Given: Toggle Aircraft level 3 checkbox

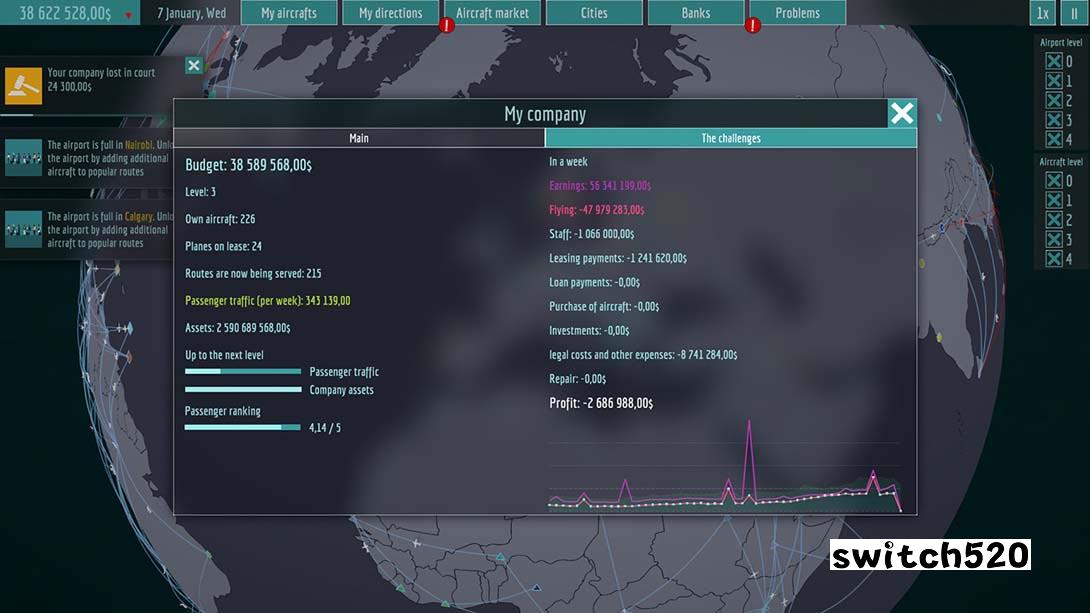Looking at the screenshot, I should pos(1054,239).
